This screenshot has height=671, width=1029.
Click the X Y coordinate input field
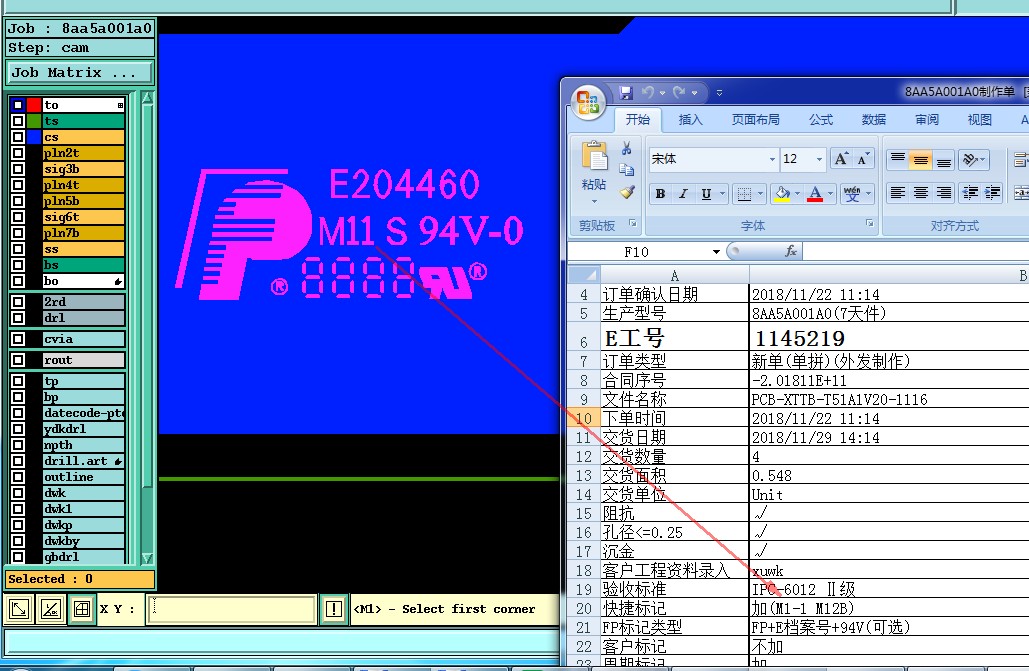coord(231,609)
